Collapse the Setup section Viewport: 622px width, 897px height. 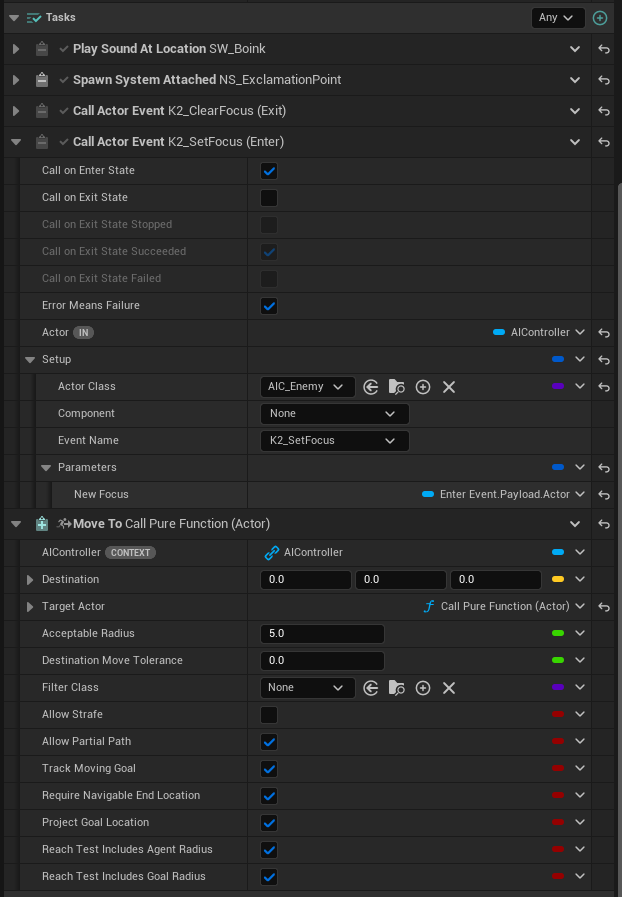(x=30, y=359)
